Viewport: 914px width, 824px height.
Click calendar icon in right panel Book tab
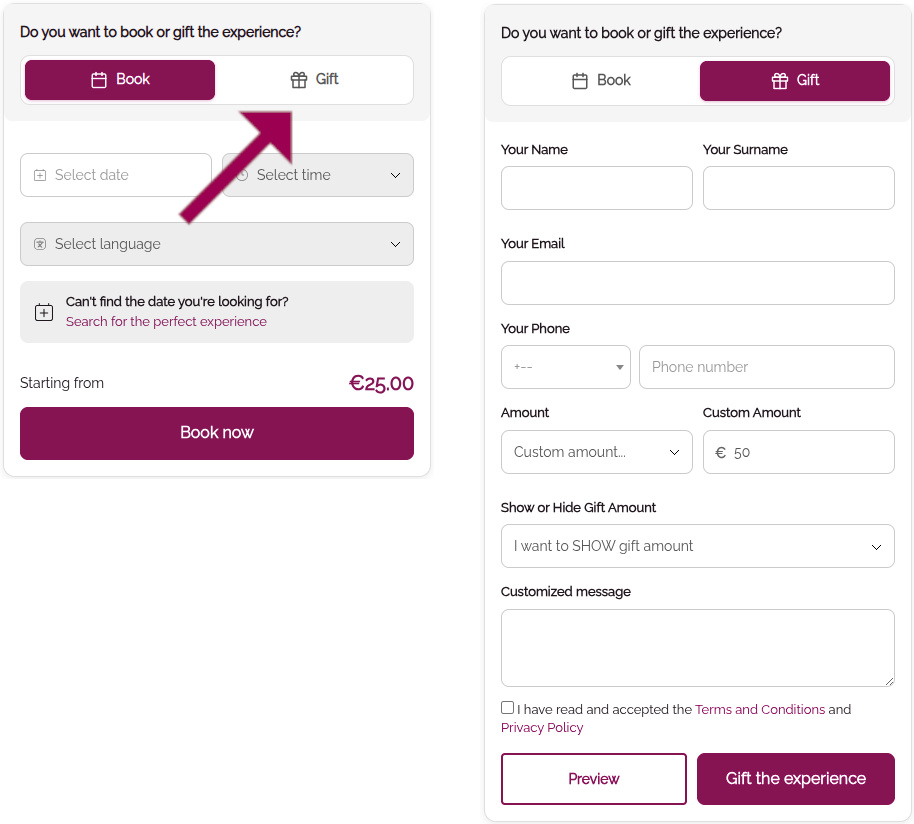pyautogui.click(x=580, y=81)
